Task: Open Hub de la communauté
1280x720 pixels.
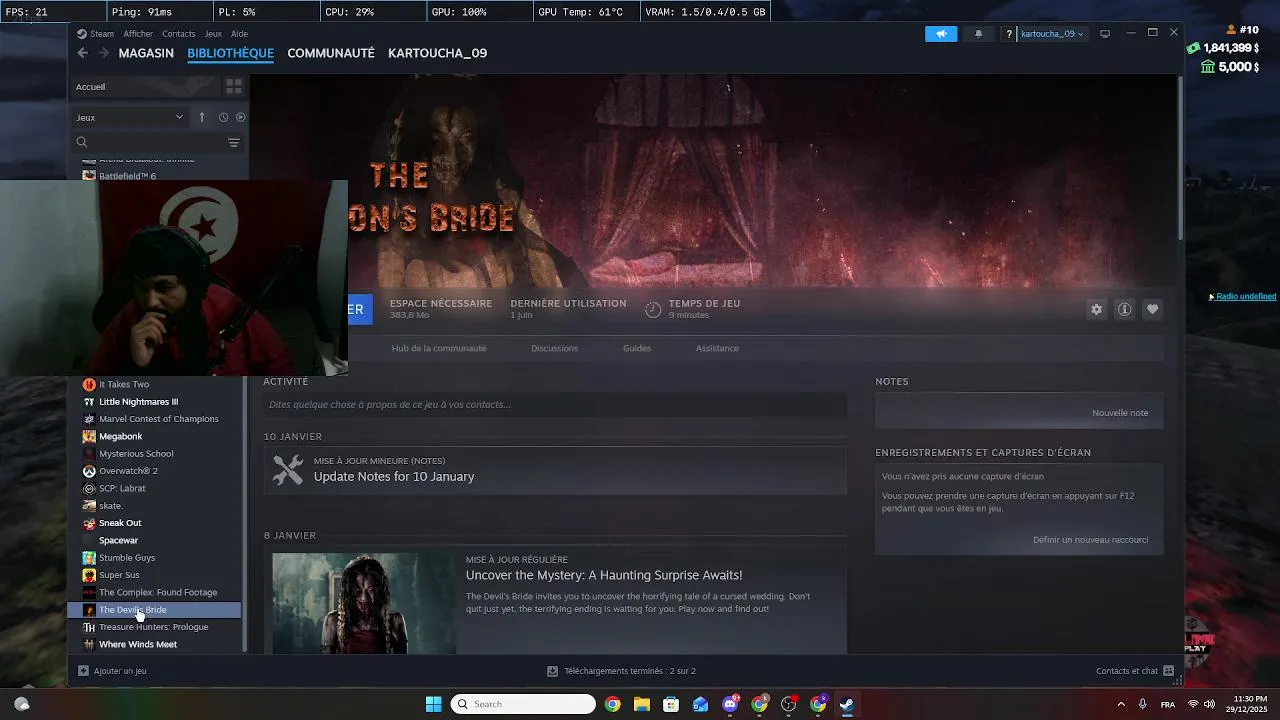Action: pyautogui.click(x=439, y=348)
